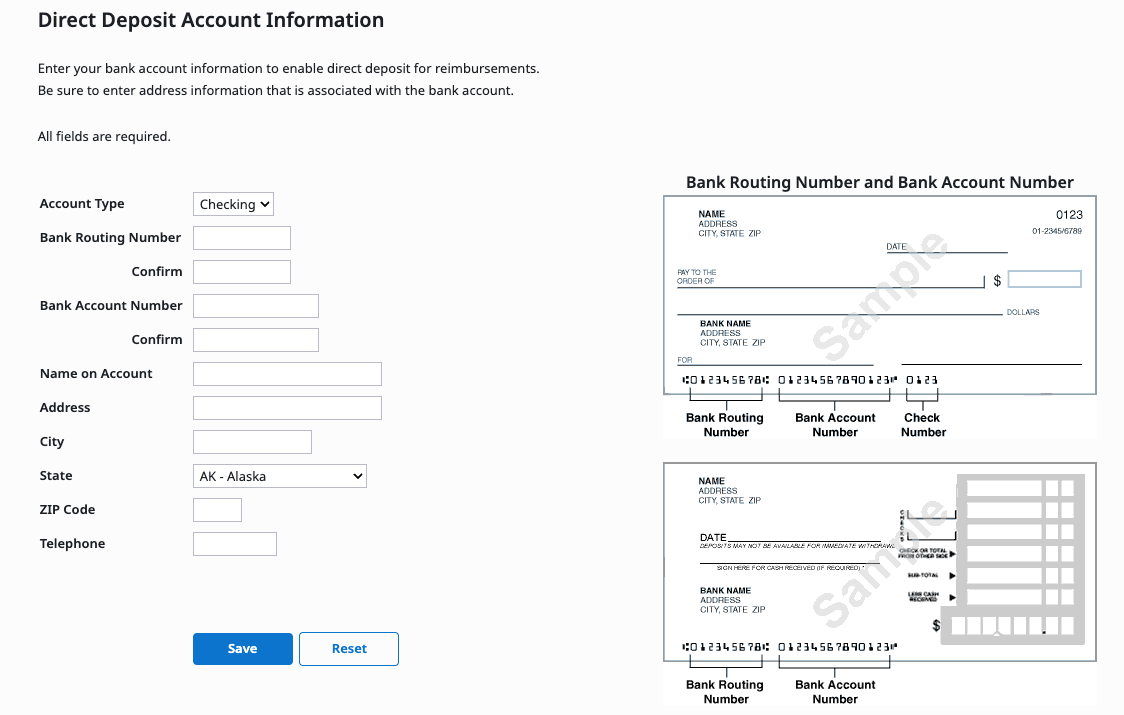1124x715 pixels.
Task: Click the Name on Account field
Action: [x=287, y=374]
